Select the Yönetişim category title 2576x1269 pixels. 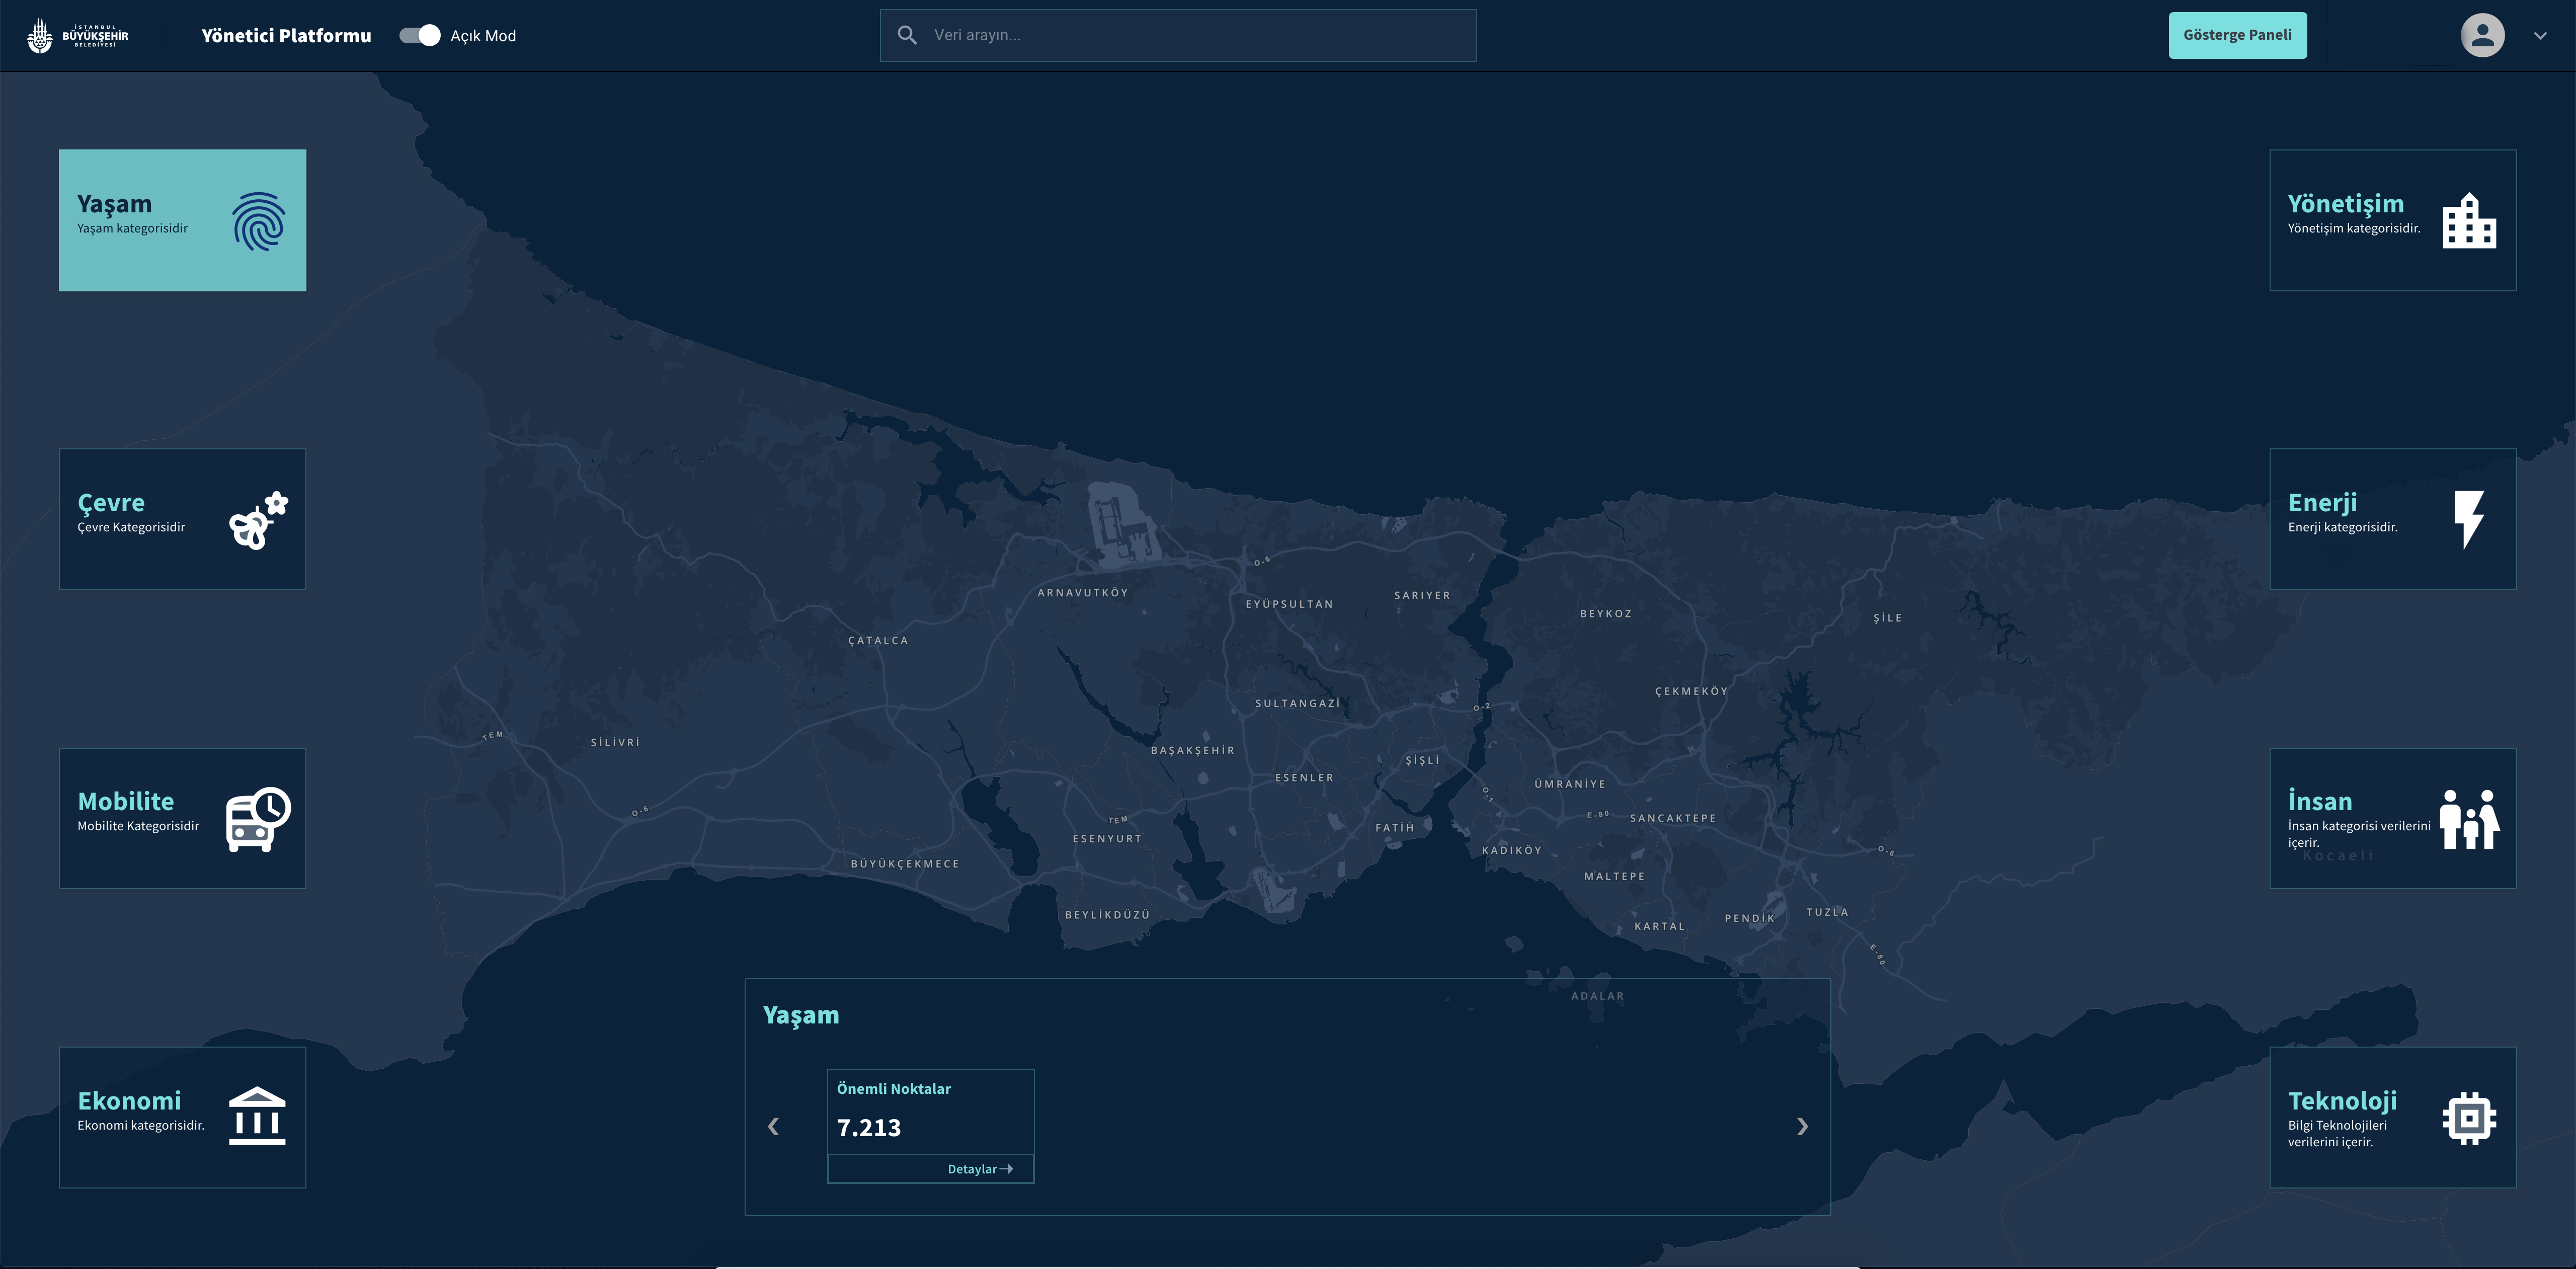2346,204
